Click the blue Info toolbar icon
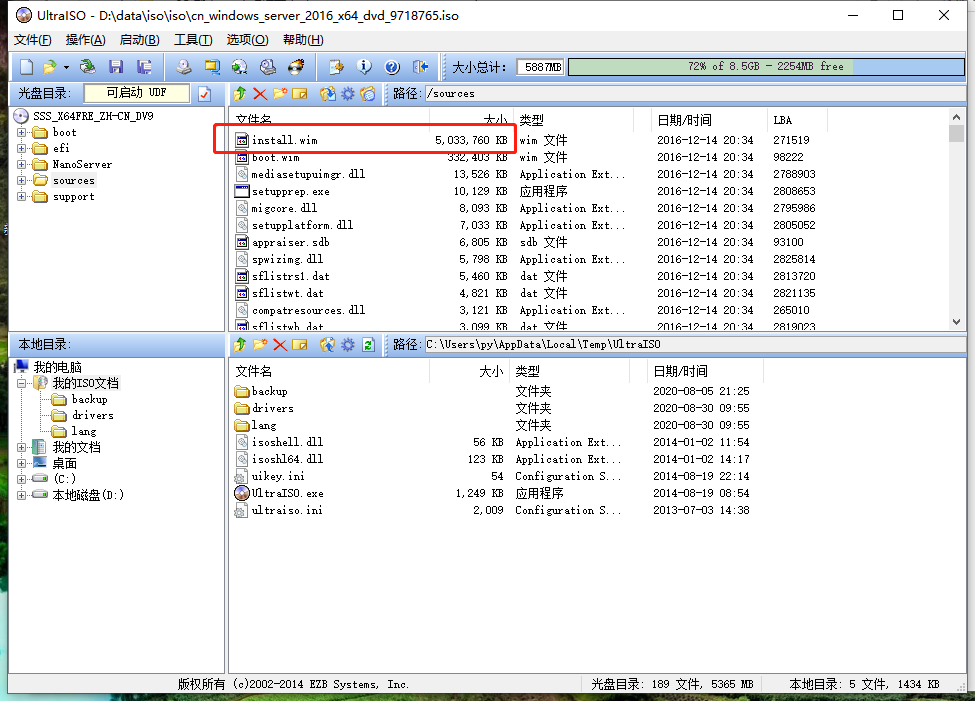 (364, 67)
